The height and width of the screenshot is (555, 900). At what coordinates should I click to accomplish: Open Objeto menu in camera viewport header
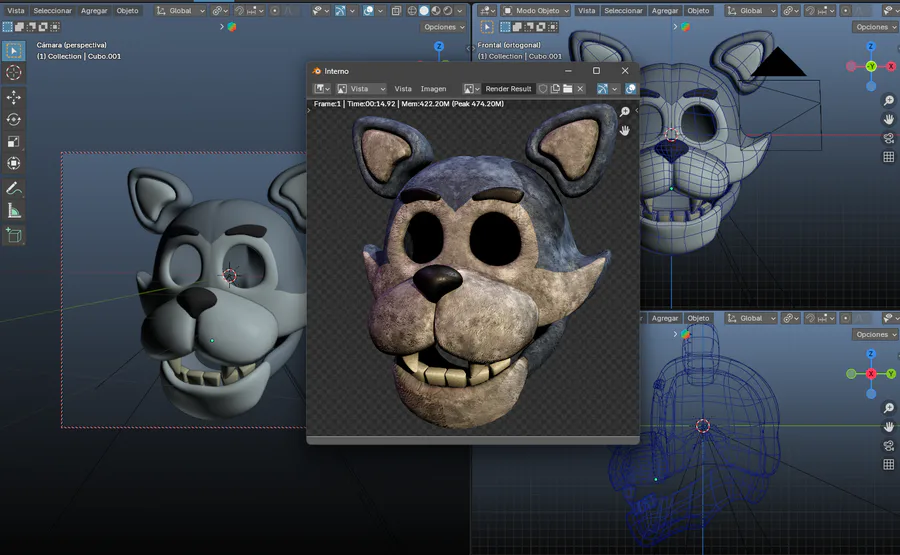[127, 10]
